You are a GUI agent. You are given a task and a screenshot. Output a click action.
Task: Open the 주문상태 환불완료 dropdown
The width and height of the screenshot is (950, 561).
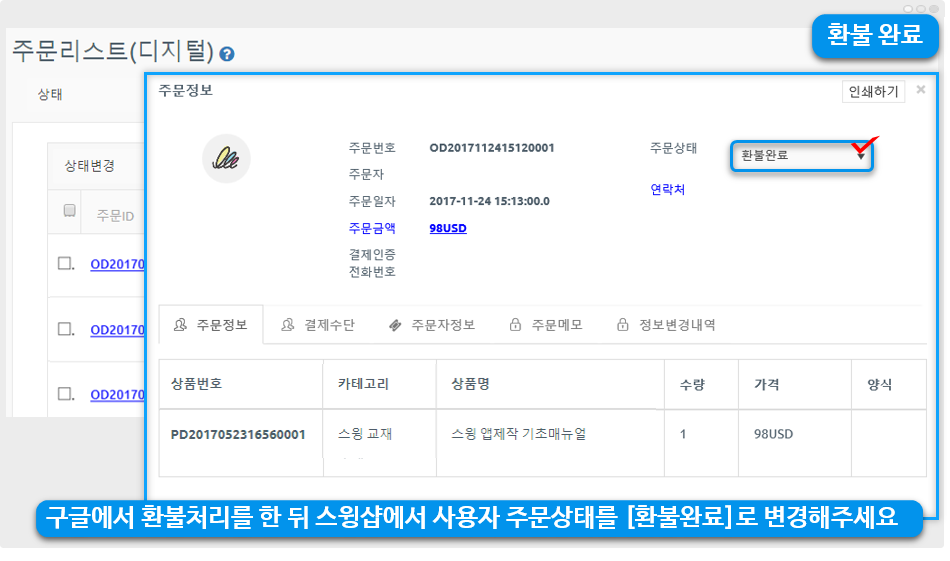tap(802, 155)
